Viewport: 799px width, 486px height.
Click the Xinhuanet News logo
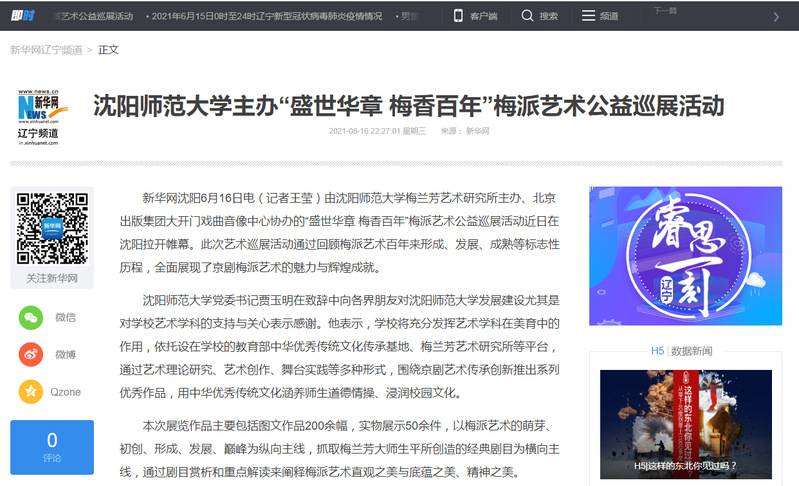click(38, 105)
